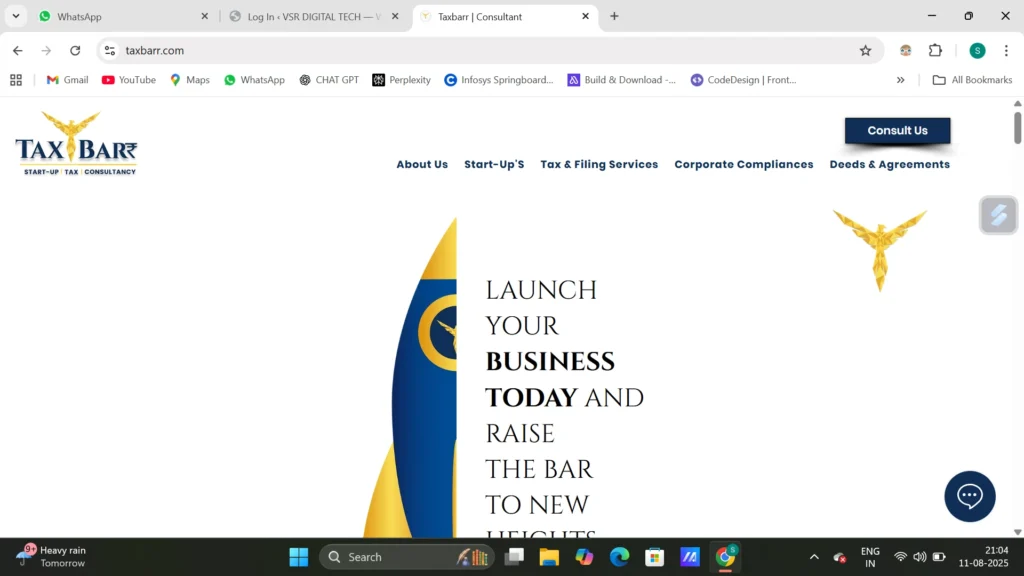
Task: Open Chrome's three-dot menu
Action: (1006, 51)
